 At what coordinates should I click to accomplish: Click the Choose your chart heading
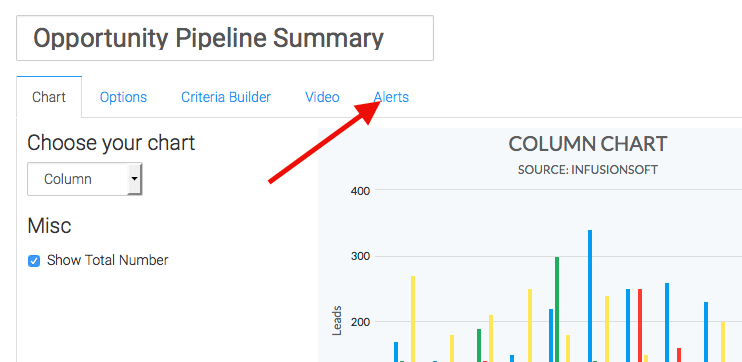click(111, 143)
